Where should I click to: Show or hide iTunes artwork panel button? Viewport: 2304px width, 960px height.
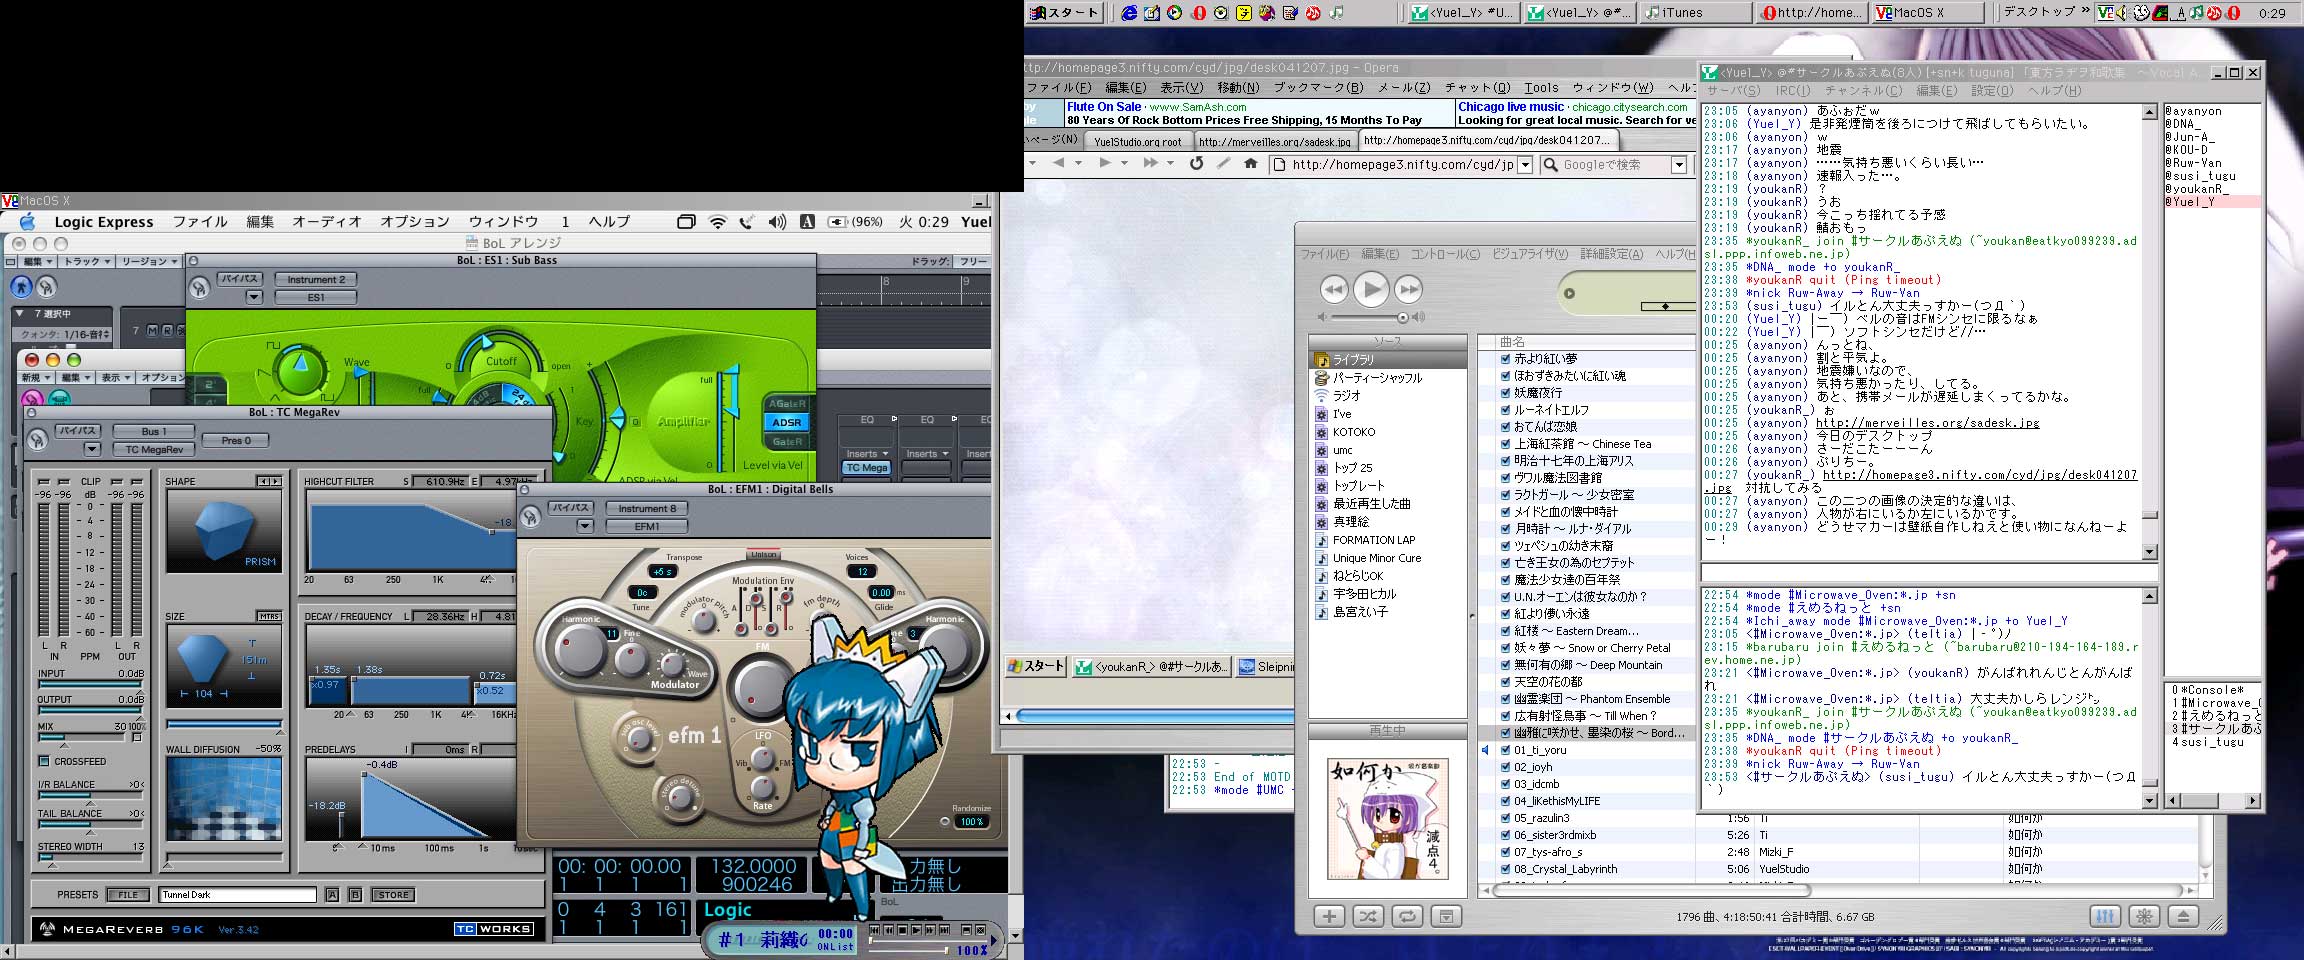click(1446, 916)
